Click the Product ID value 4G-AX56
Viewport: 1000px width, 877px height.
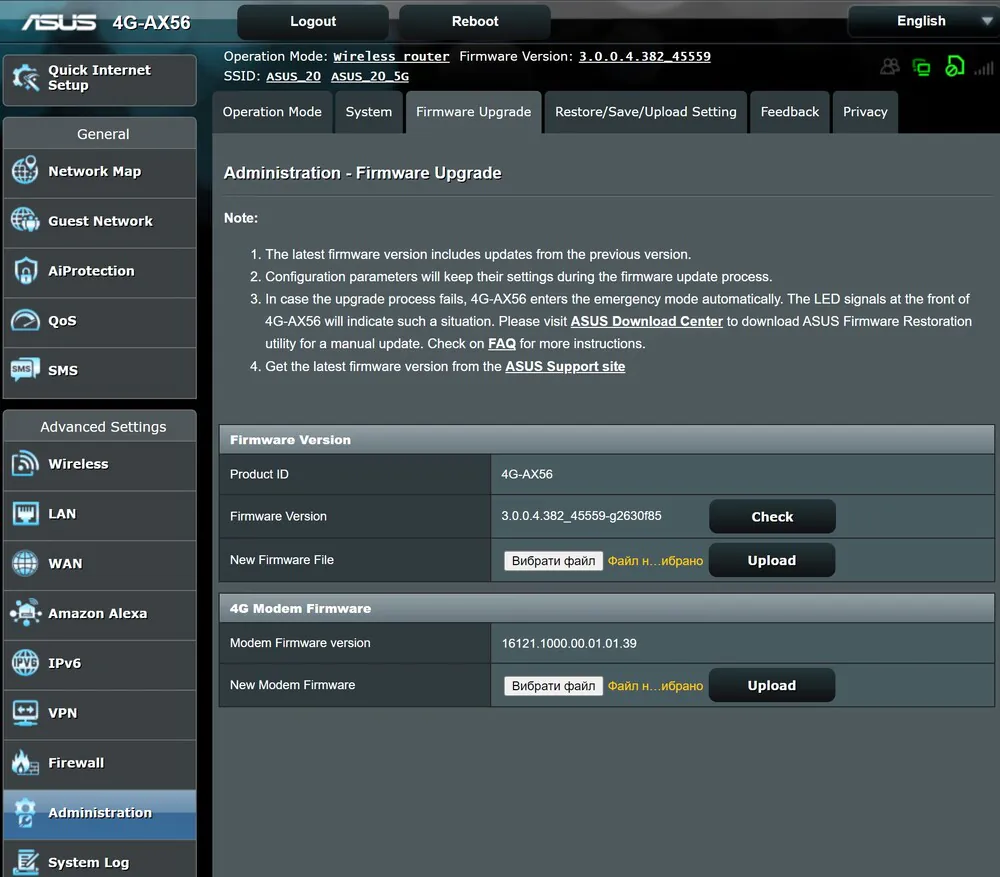(527, 475)
